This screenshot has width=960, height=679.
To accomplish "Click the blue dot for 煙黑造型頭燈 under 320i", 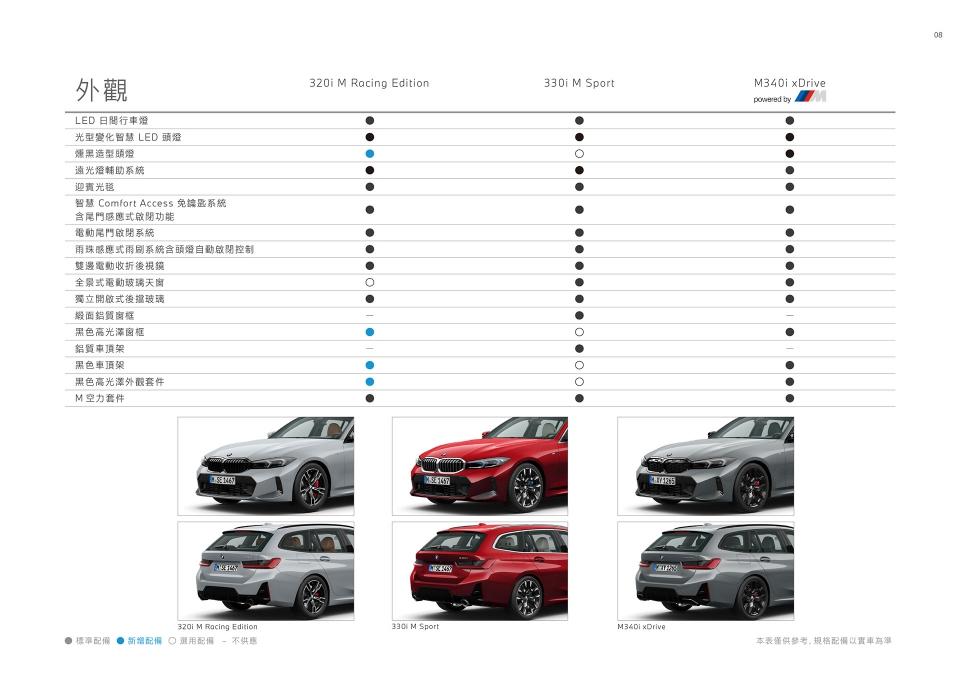I will tap(369, 153).
